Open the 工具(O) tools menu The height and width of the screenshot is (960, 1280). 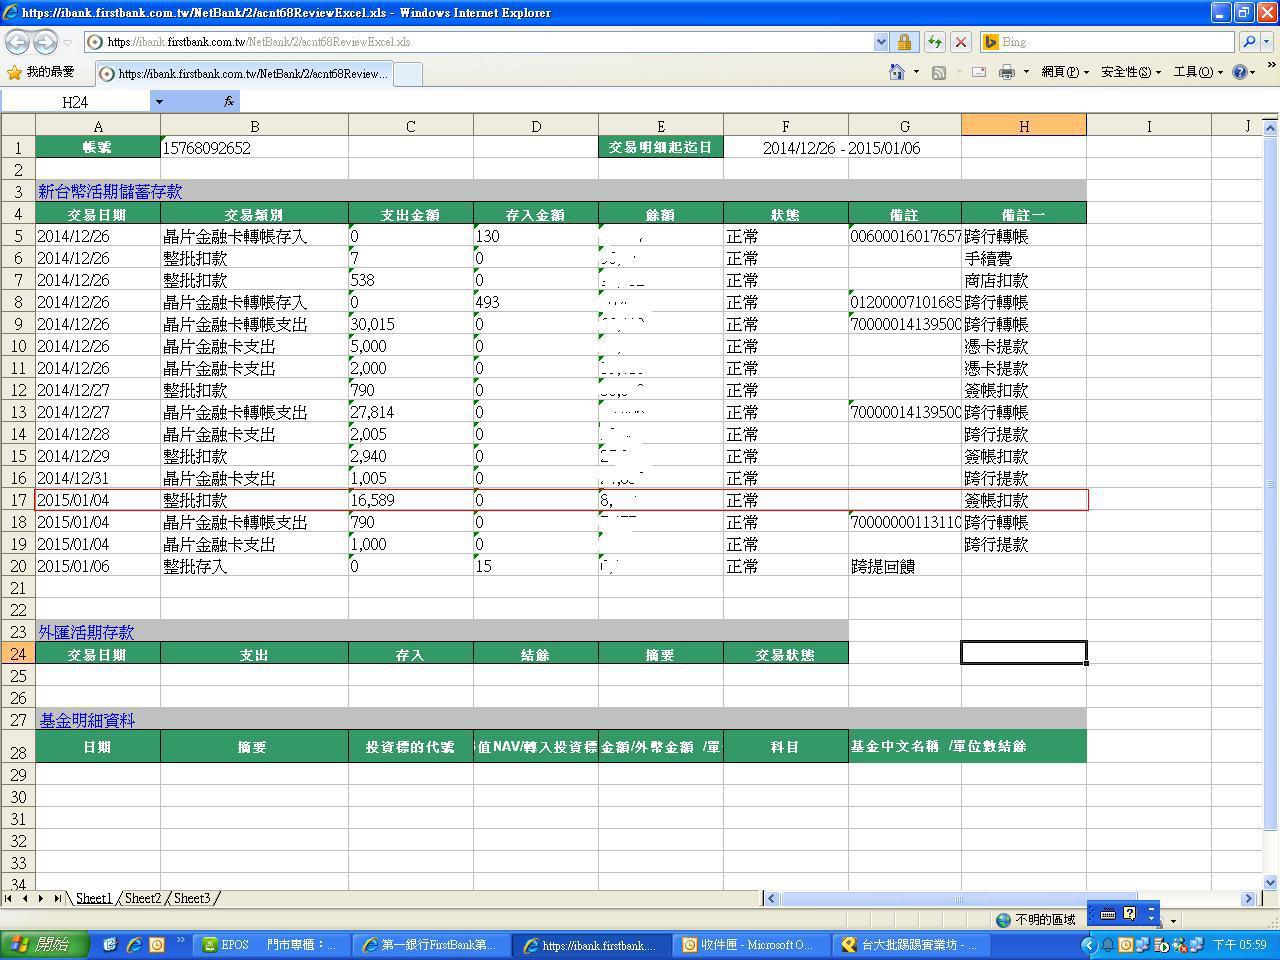click(x=1197, y=72)
